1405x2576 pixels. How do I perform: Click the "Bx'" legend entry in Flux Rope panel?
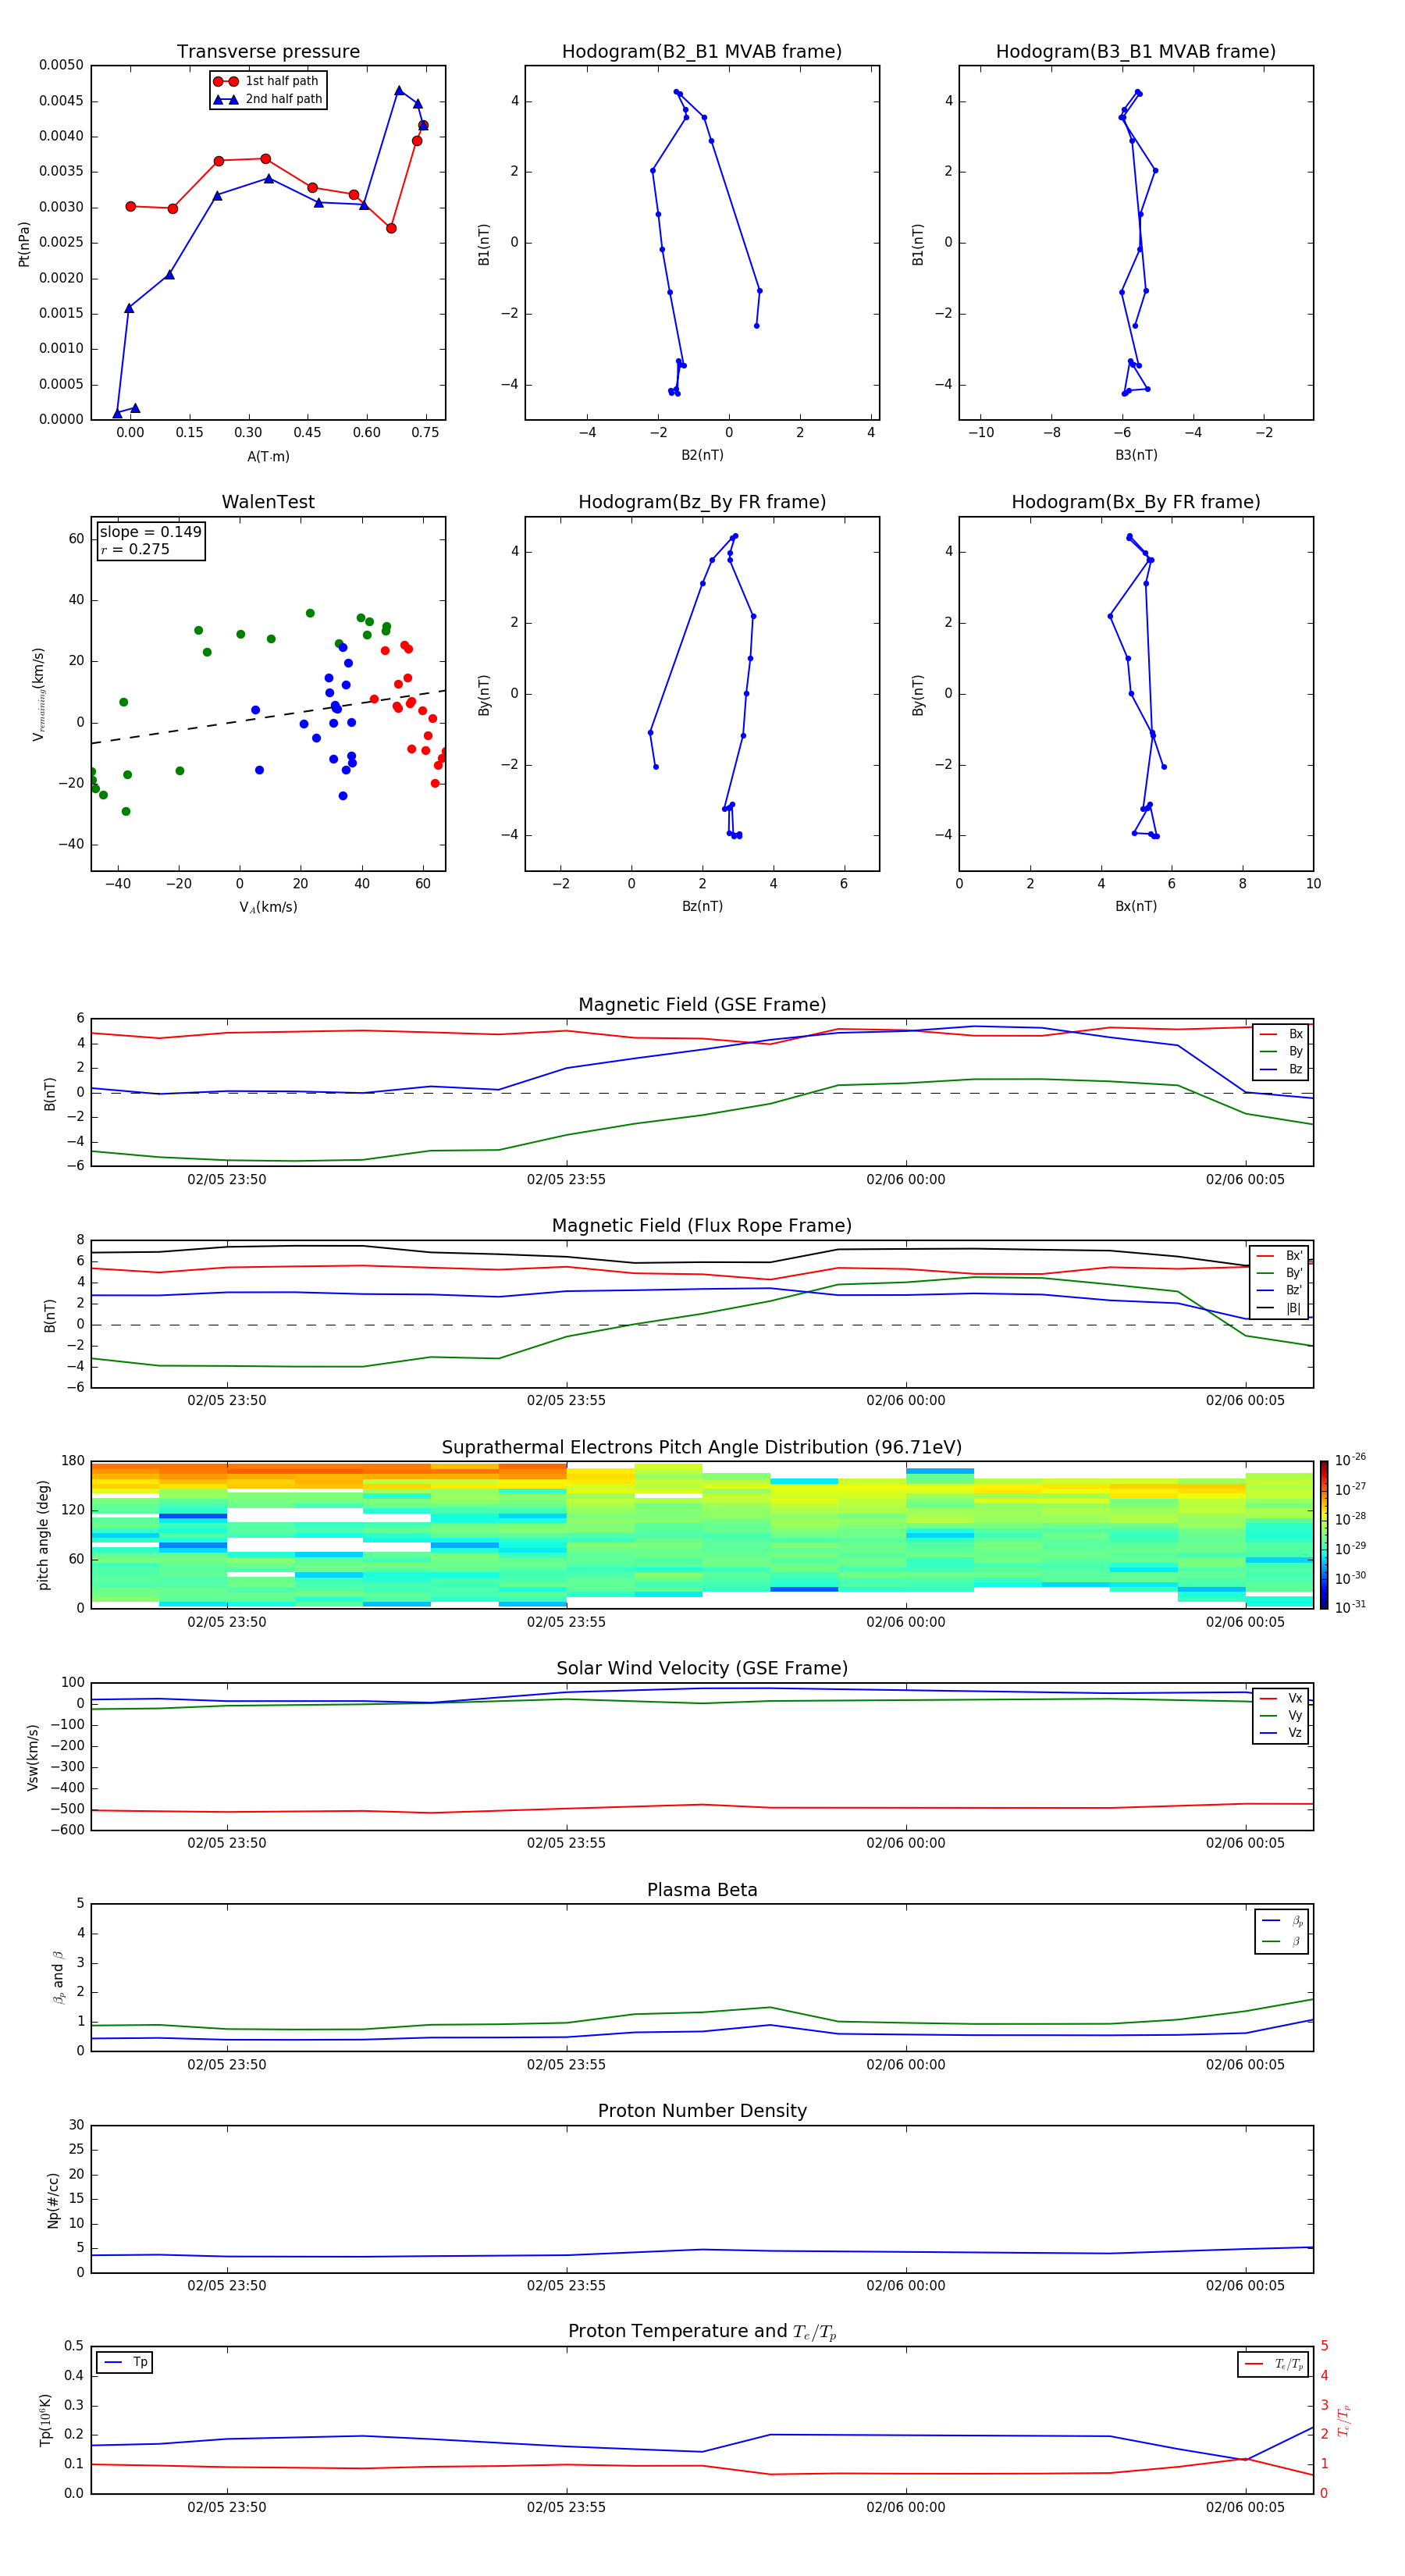1280,1256
